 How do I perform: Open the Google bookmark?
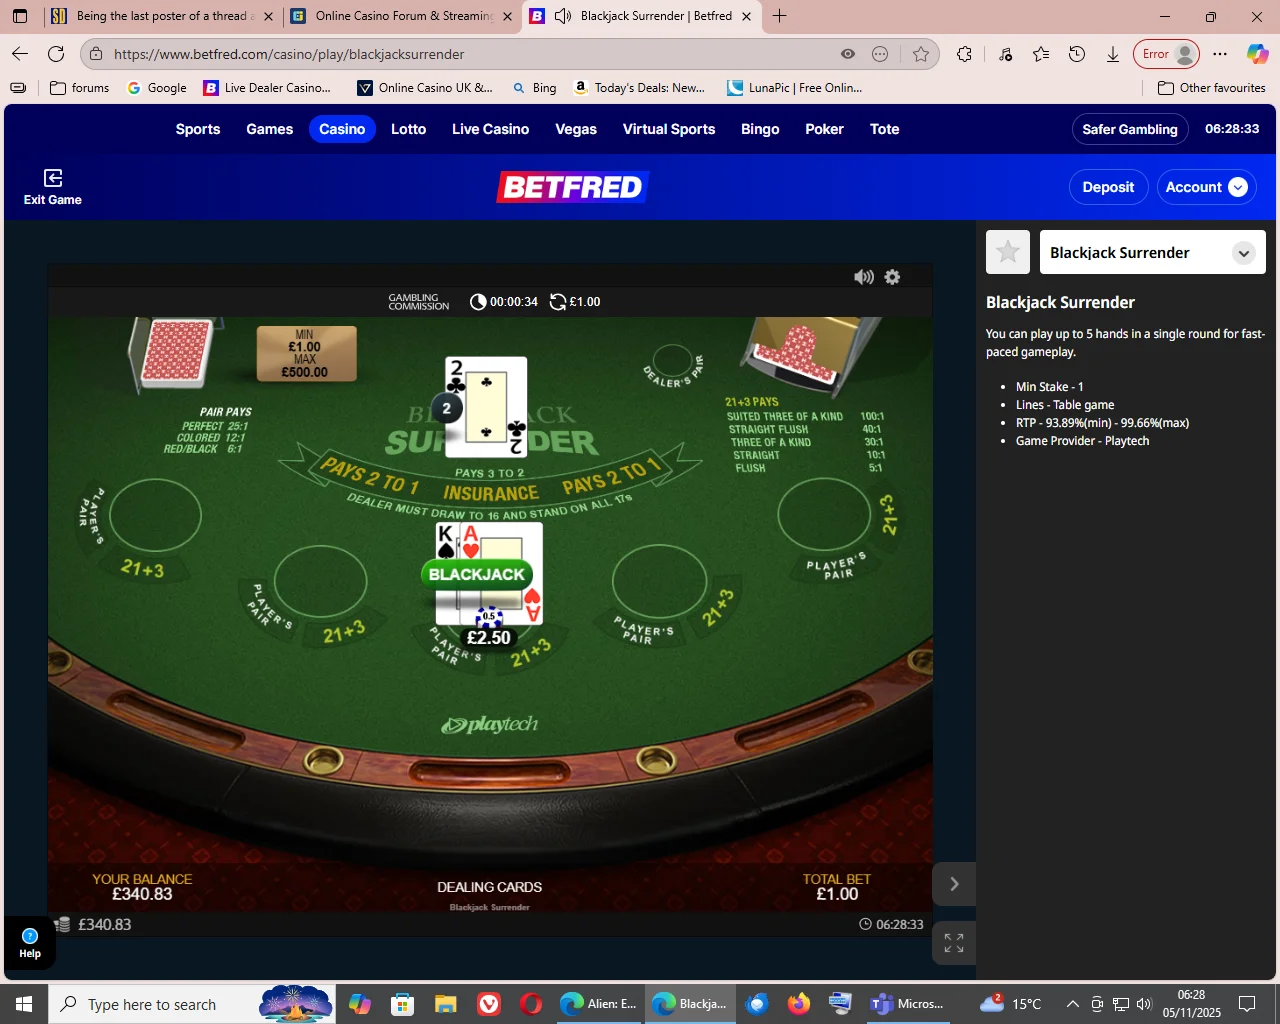click(157, 88)
